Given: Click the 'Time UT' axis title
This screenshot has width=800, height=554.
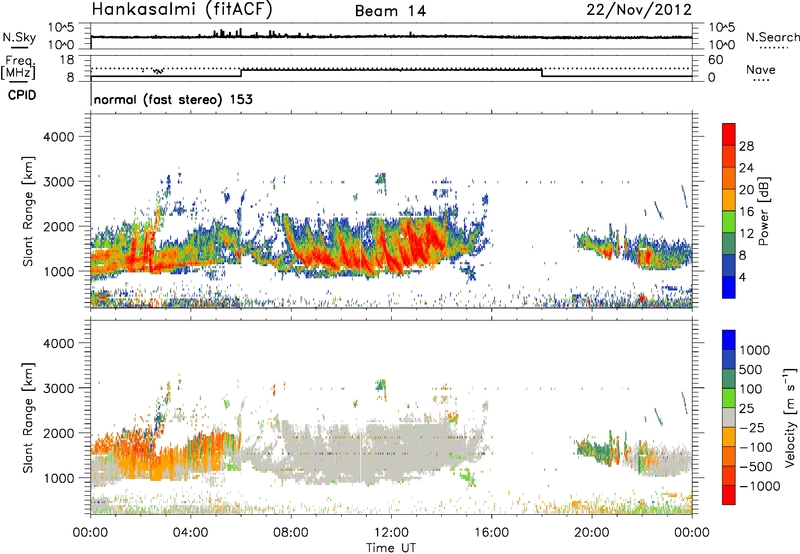Looking at the screenshot, I should pos(391,547).
